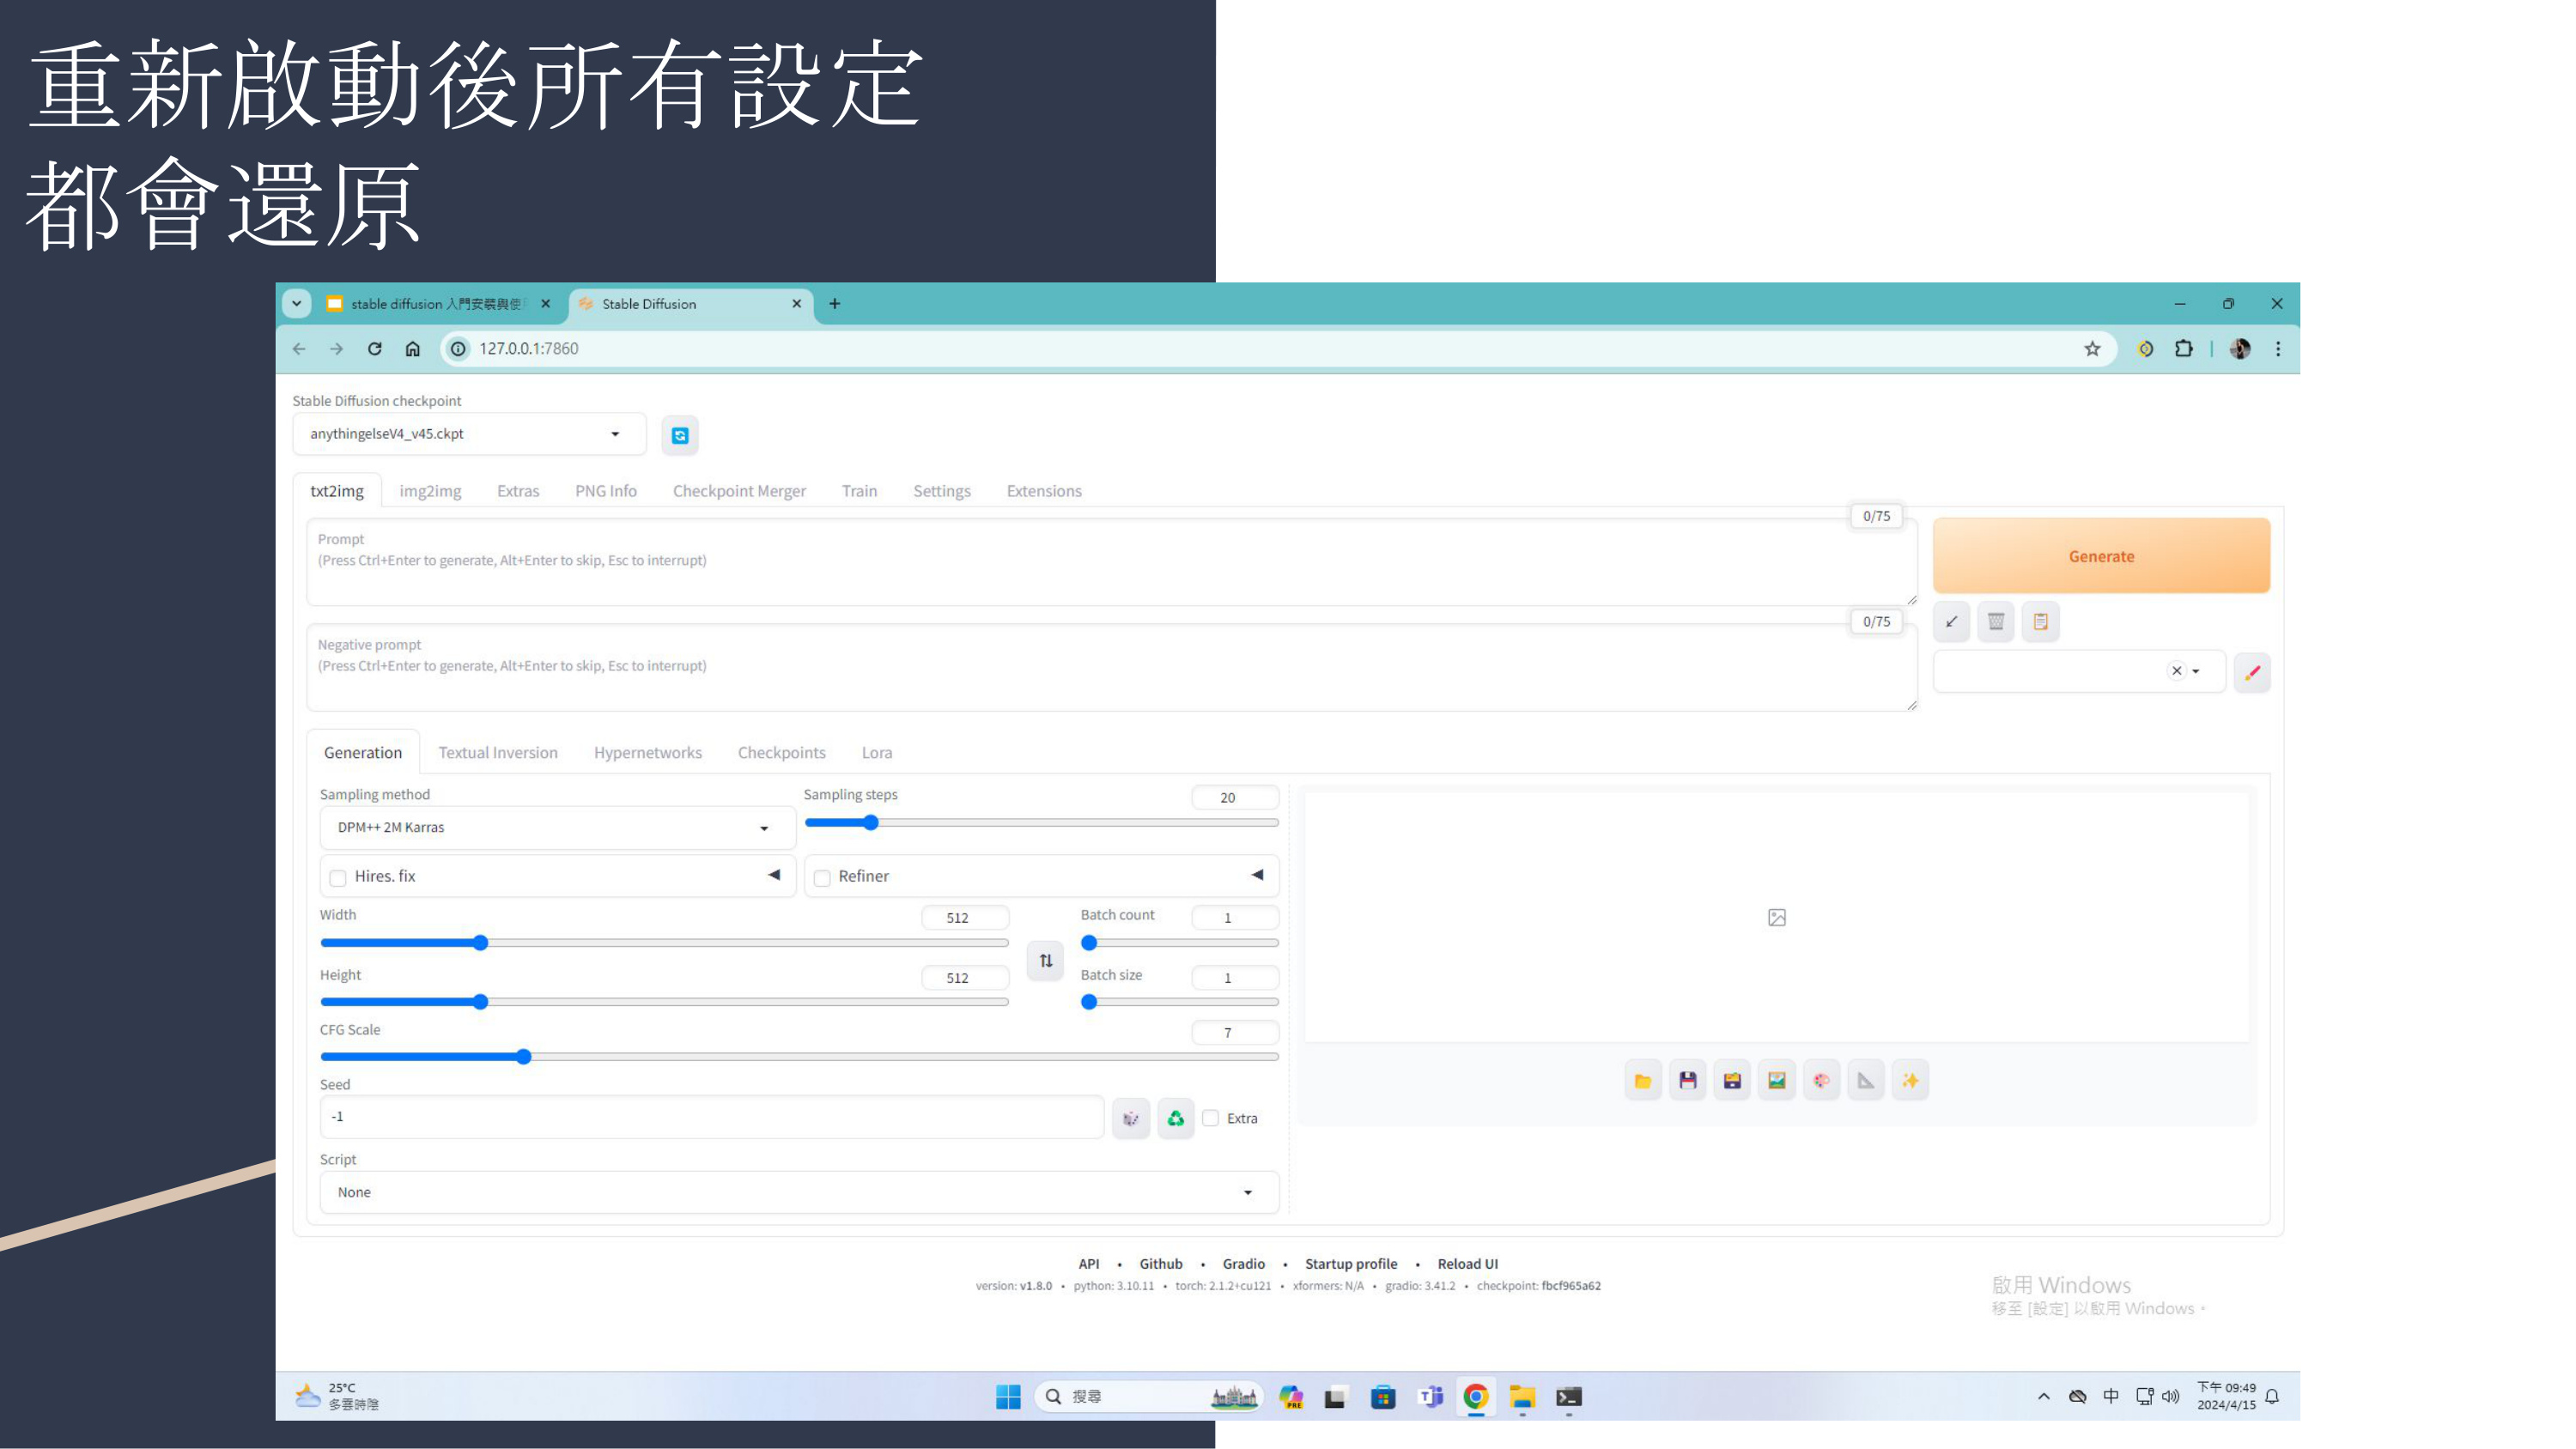Open Chrome menu three dots
Image resolution: width=2576 pixels, height=1449 pixels.
pyautogui.click(x=2278, y=348)
